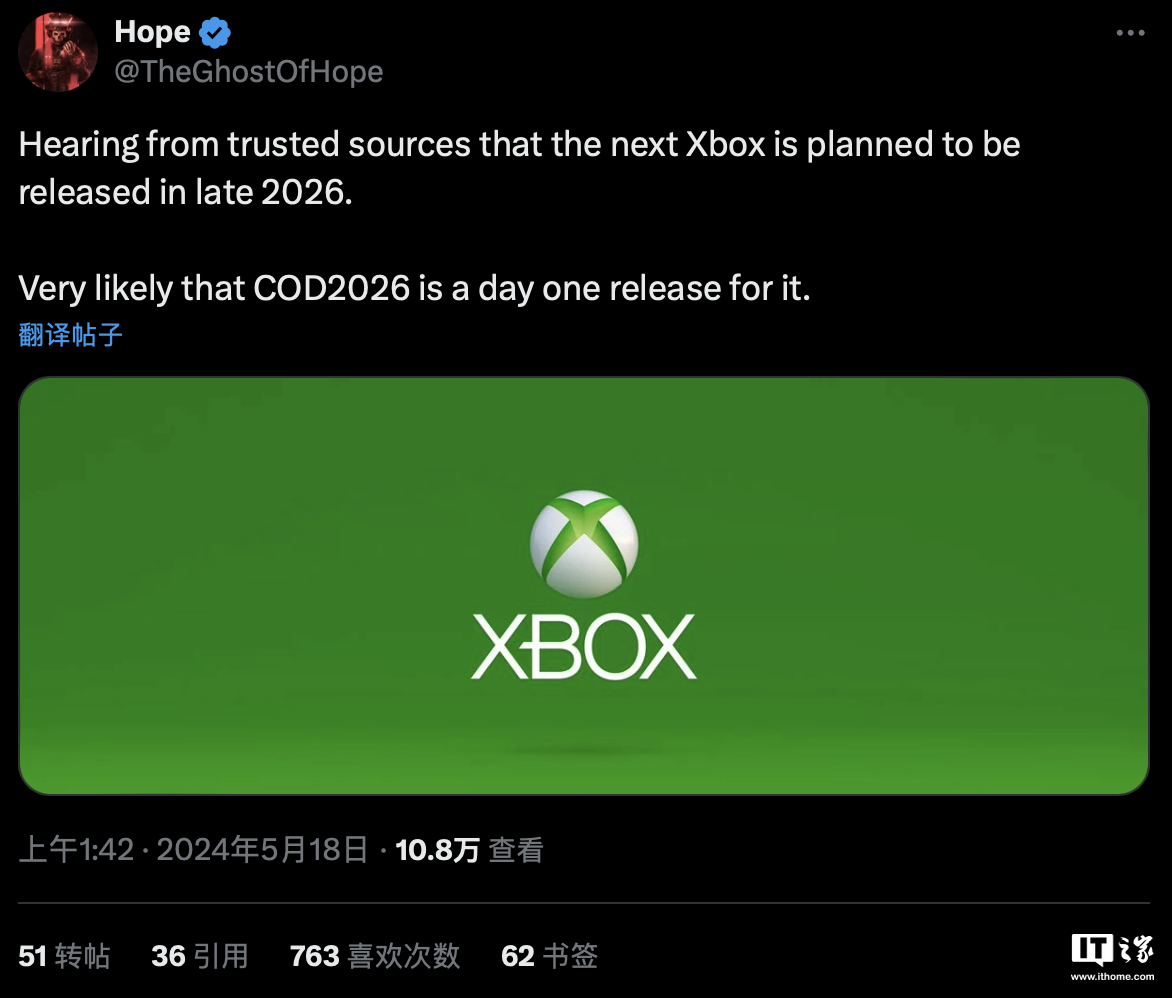Click the IT之家 watermark logo
The image size is (1172, 998).
pos(1111,949)
